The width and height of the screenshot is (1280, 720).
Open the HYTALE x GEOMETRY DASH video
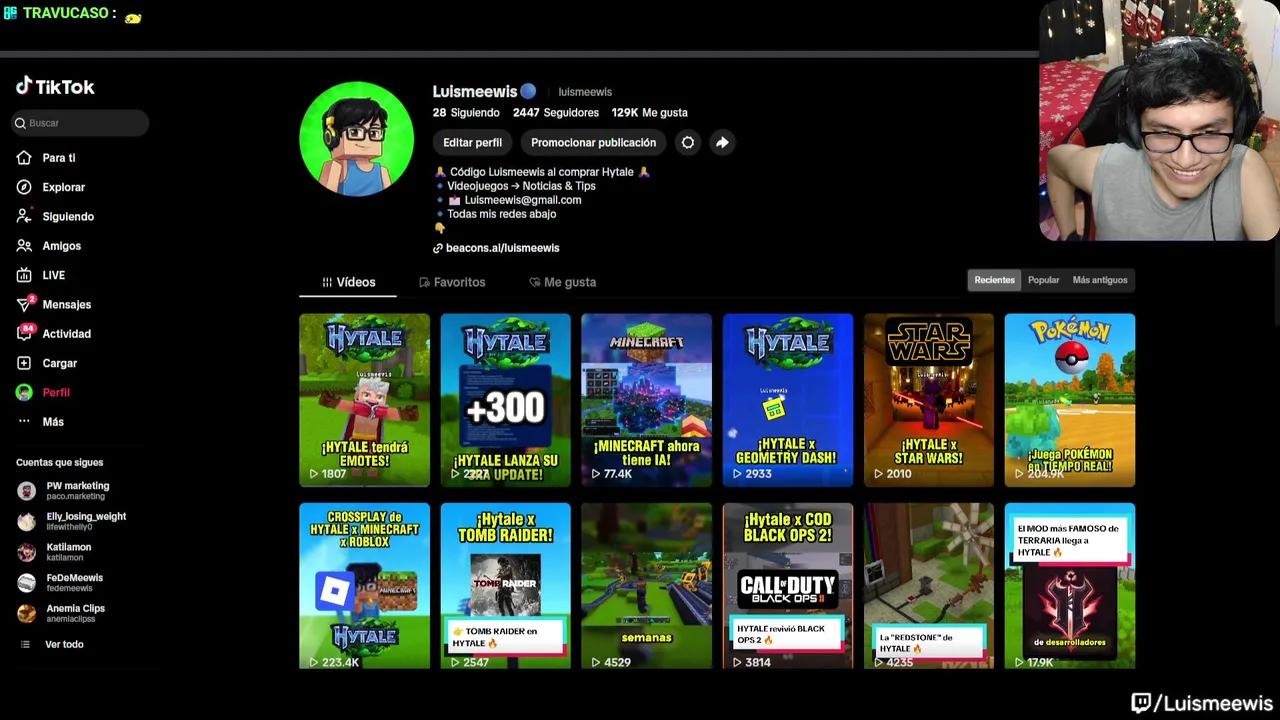coord(788,400)
